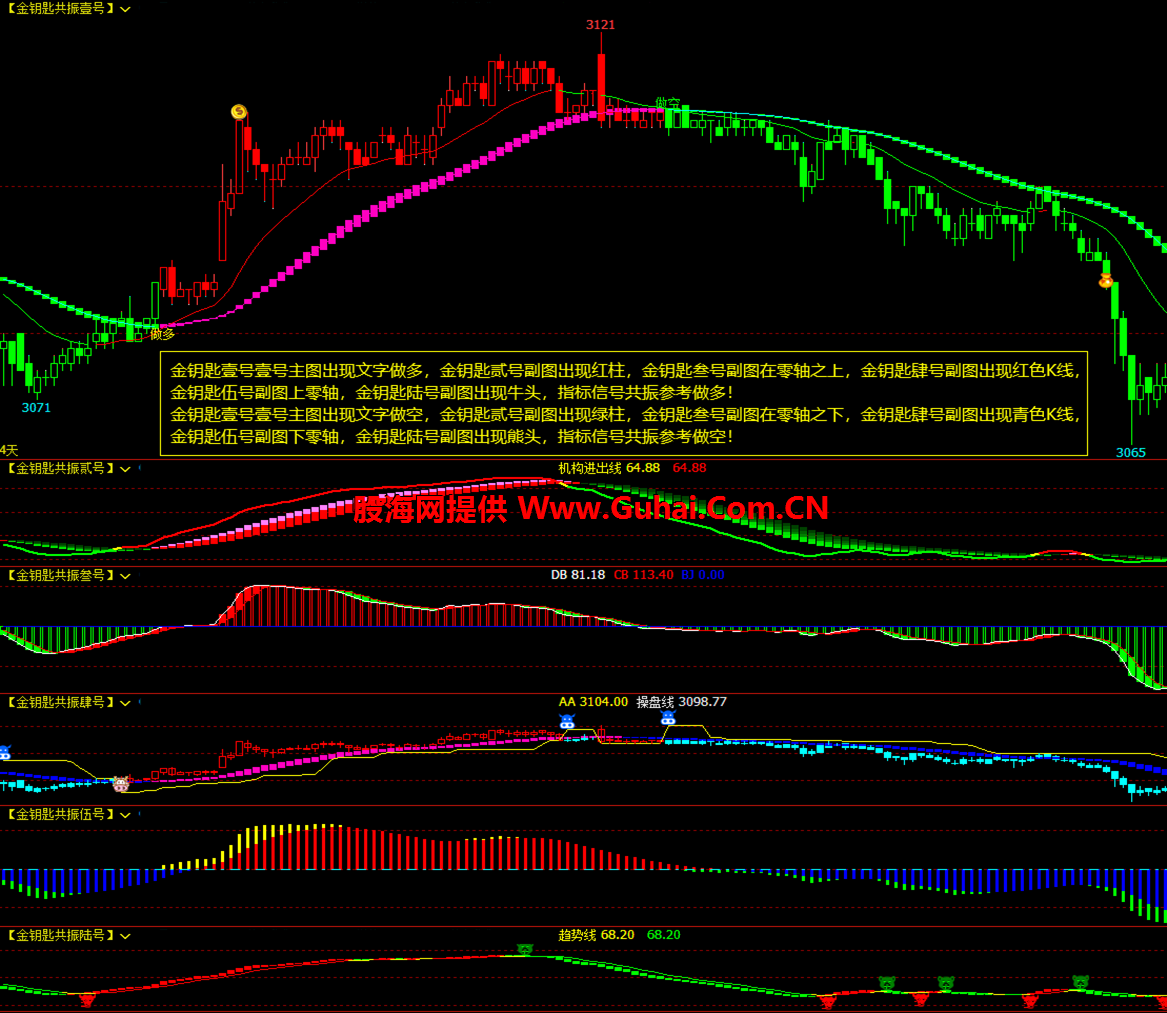The width and height of the screenshot is (1167, 1013).
Task: Click the note line ending 指标信号共振参考做多
Action: [452, 392]
